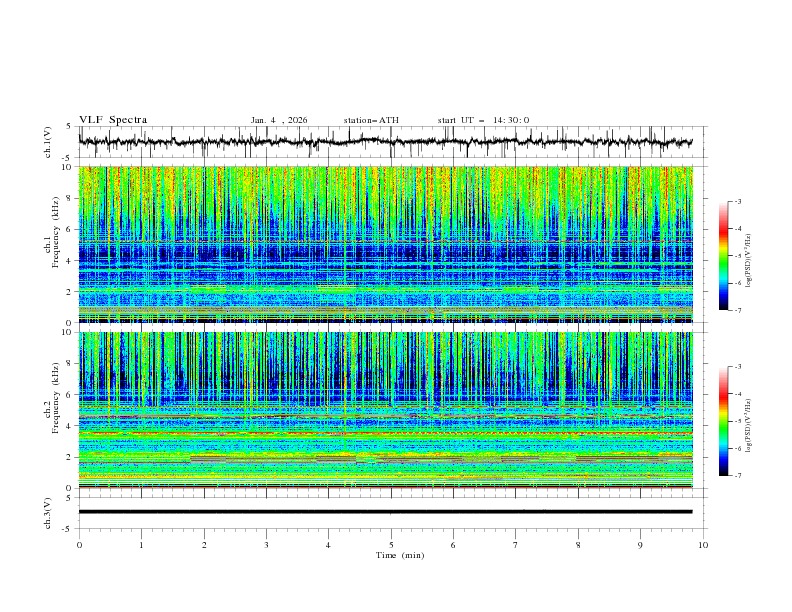Select the "start UT = 14:30:0" text
Image resolution: width=792 pixels, height=612 pixels.
[x=483, y=120]
